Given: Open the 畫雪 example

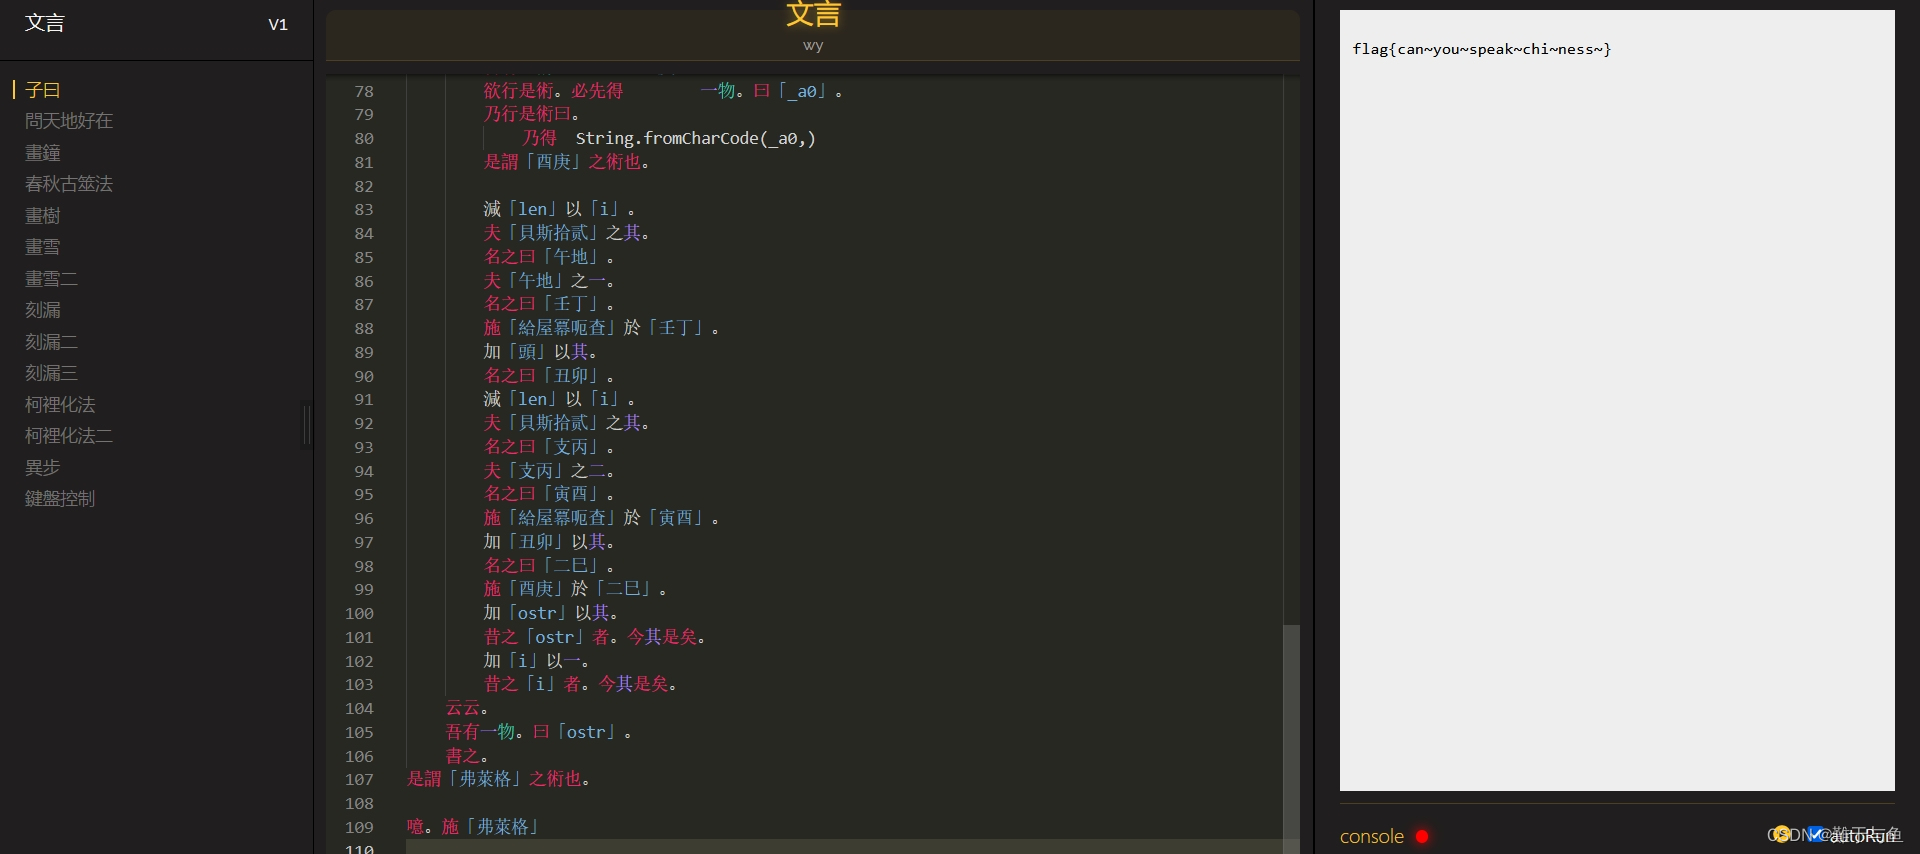Looking at the screenshot, I should 43,247.
